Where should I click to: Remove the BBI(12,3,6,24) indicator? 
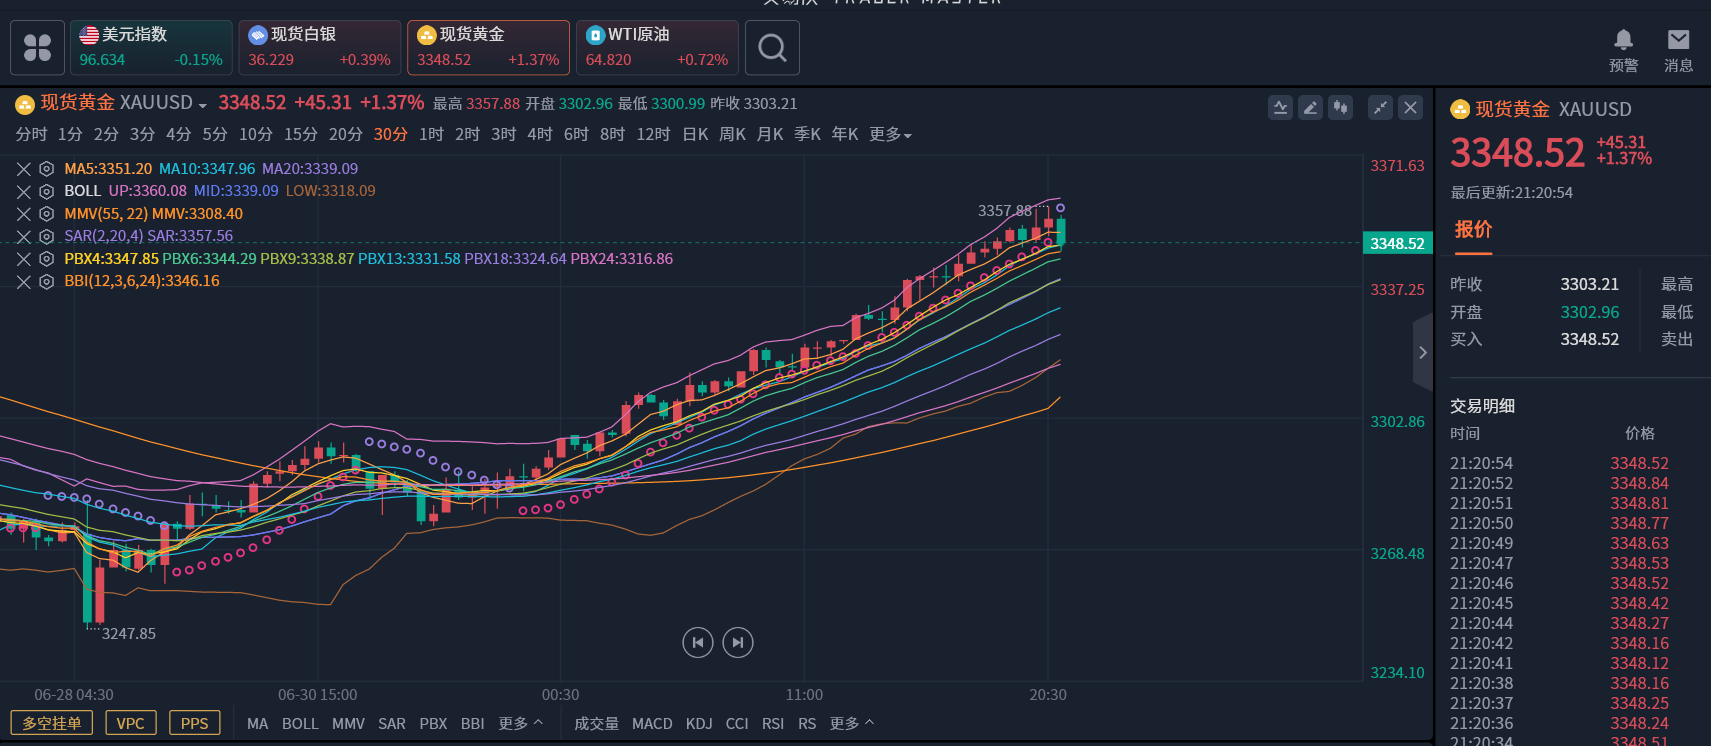point(24,282)
